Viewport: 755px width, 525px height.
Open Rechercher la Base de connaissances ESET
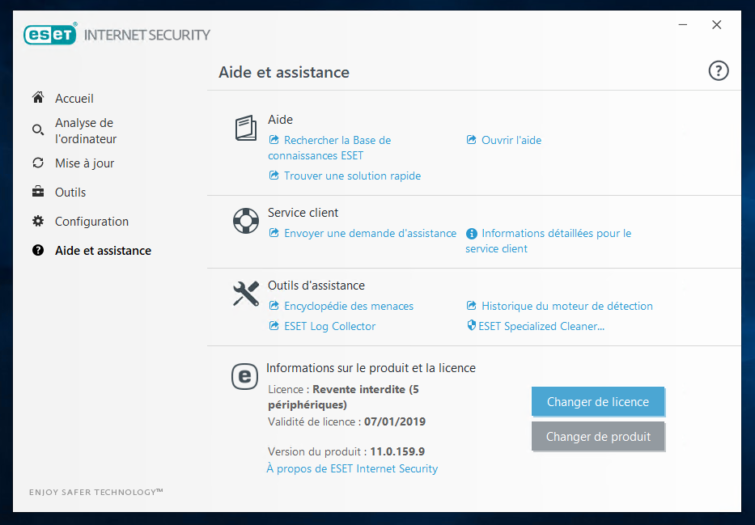coord(329,148)
